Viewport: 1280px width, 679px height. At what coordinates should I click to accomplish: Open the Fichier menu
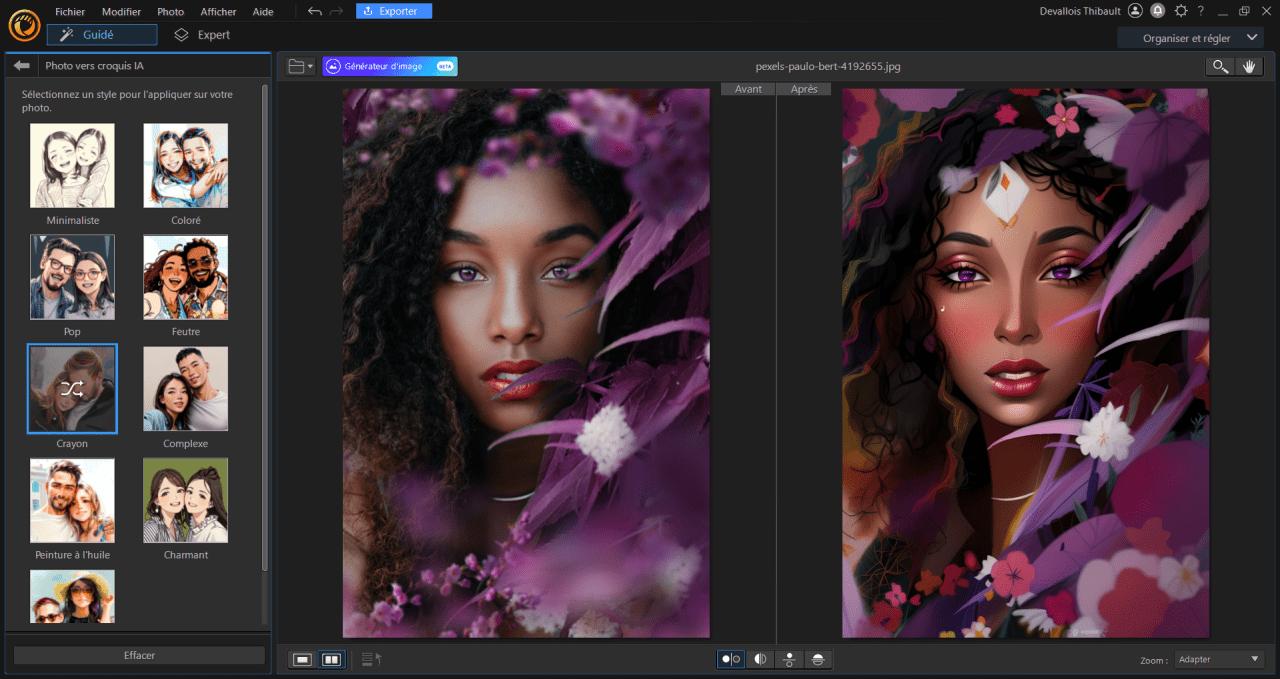click(70, 11)
